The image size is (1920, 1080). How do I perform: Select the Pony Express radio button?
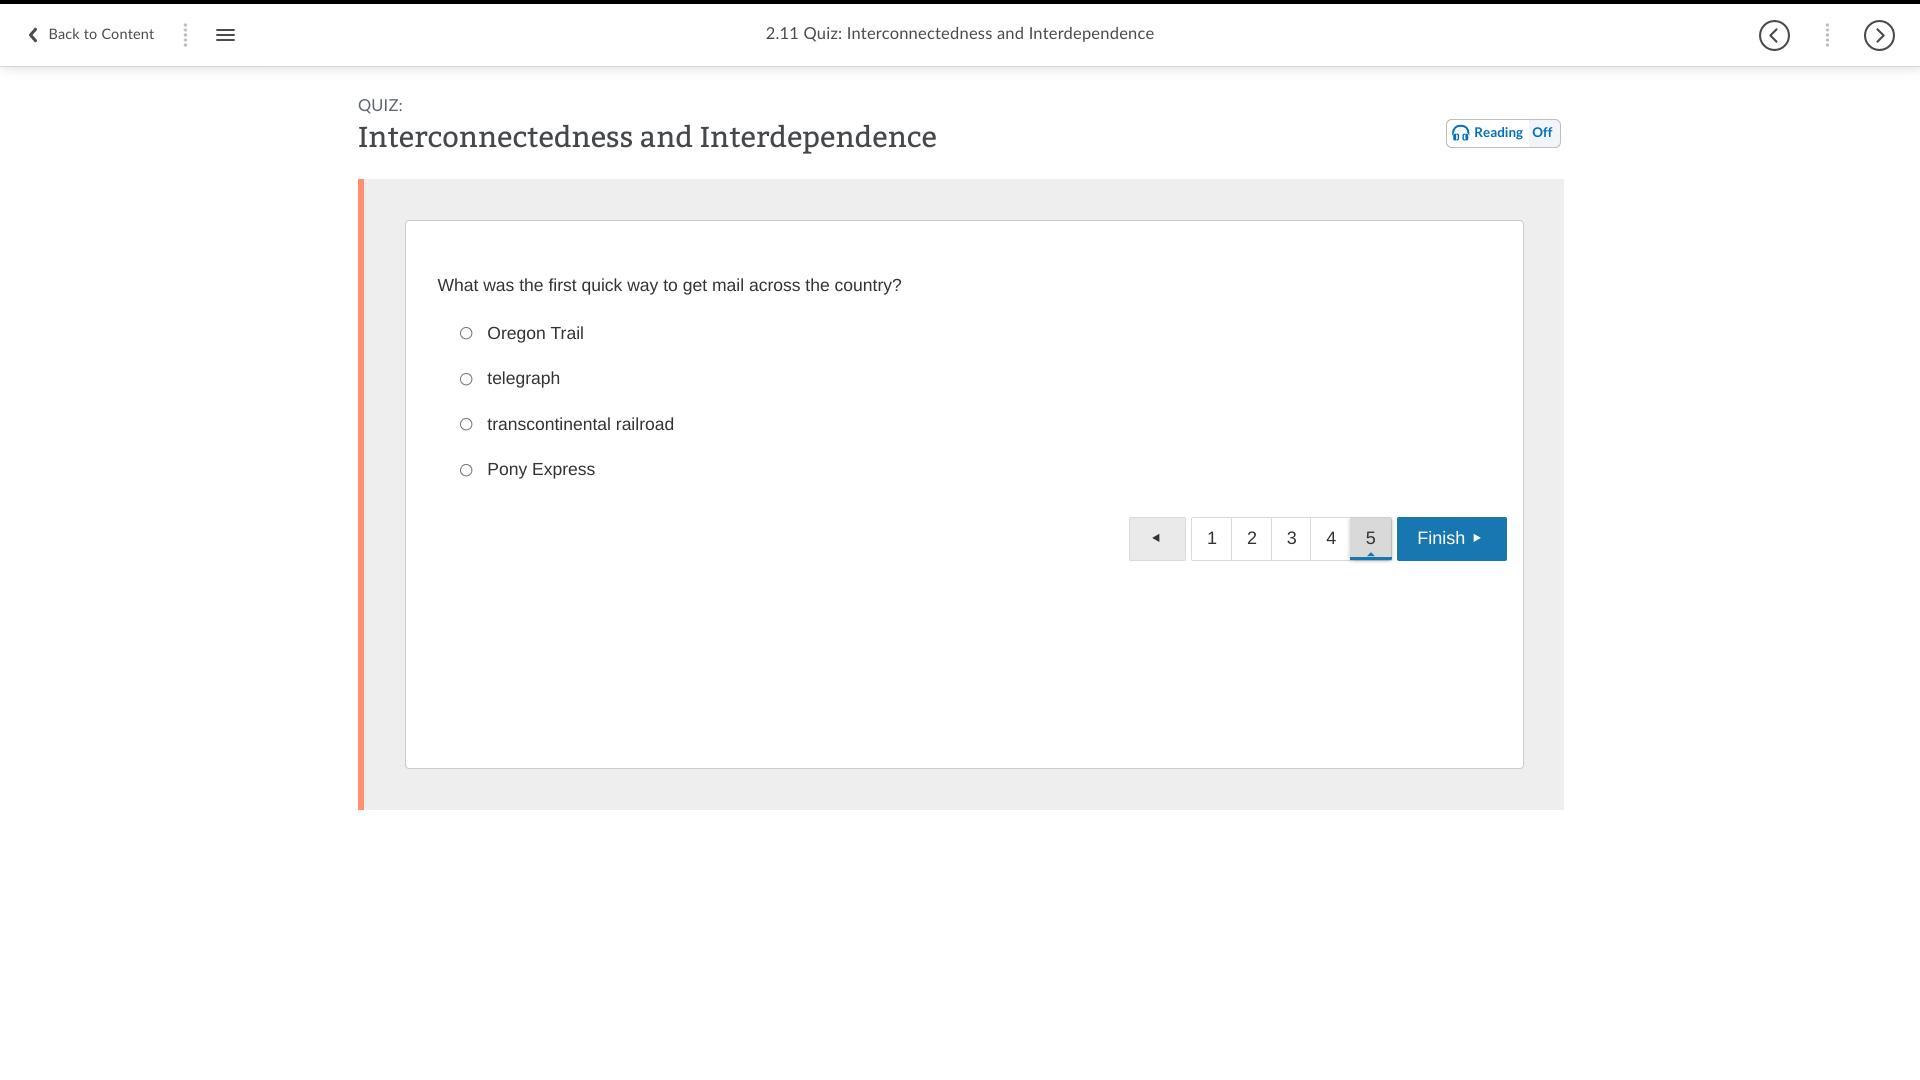465,469
